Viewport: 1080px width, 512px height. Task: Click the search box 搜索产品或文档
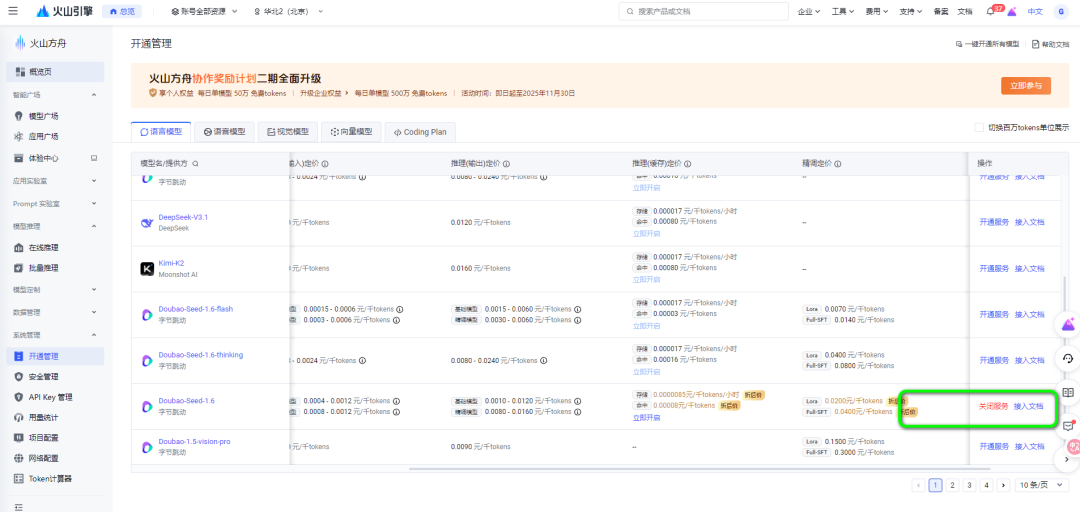[703, 12]
